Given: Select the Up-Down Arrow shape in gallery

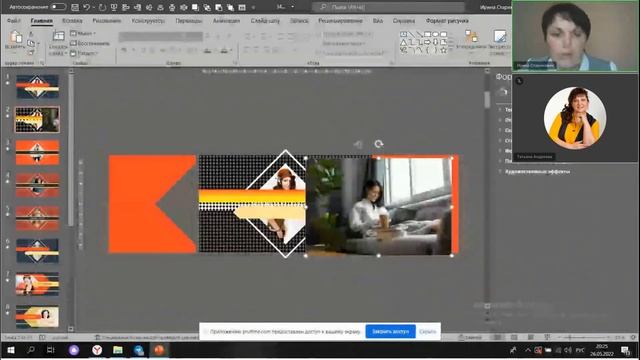Looking at the screenshot, I should [x=436, y=42].
